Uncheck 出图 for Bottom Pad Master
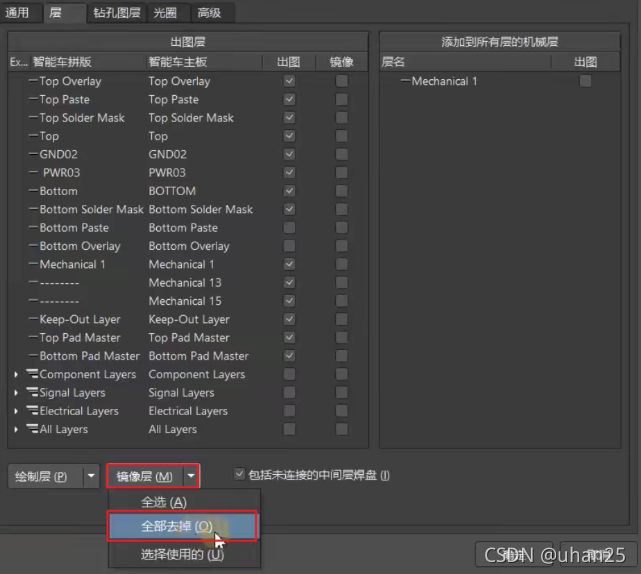 coord(289,356)
